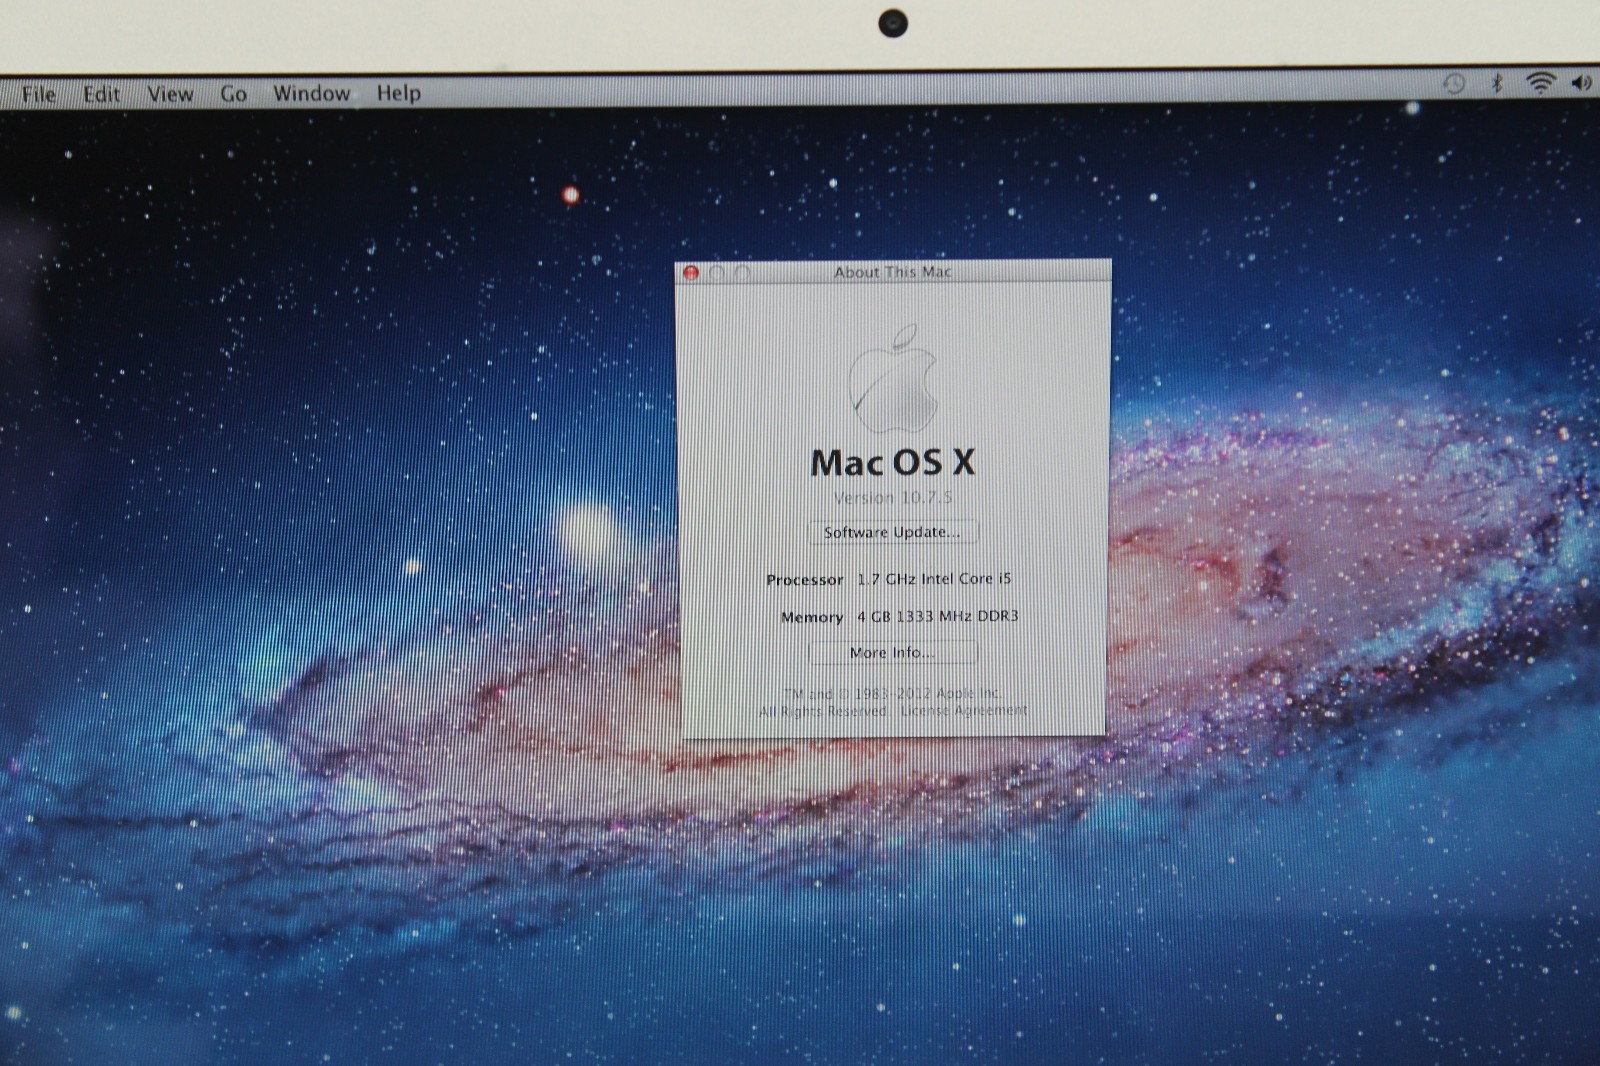
Task: Click the Mac OS X heading
Action: coord(892,462)
